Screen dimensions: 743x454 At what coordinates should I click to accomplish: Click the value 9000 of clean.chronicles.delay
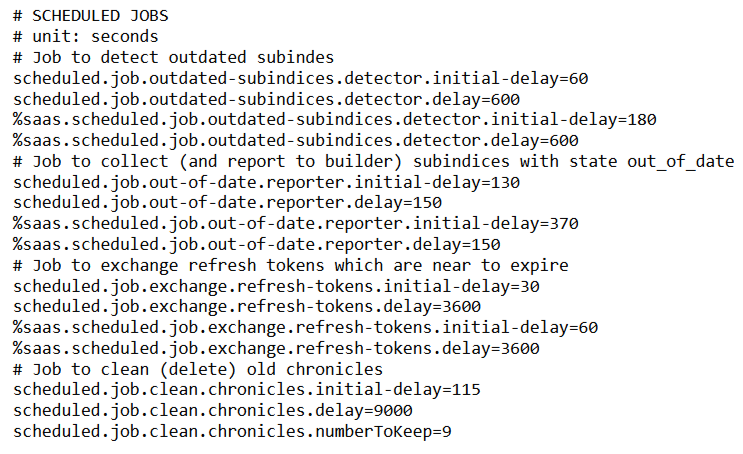coord(391,411)
